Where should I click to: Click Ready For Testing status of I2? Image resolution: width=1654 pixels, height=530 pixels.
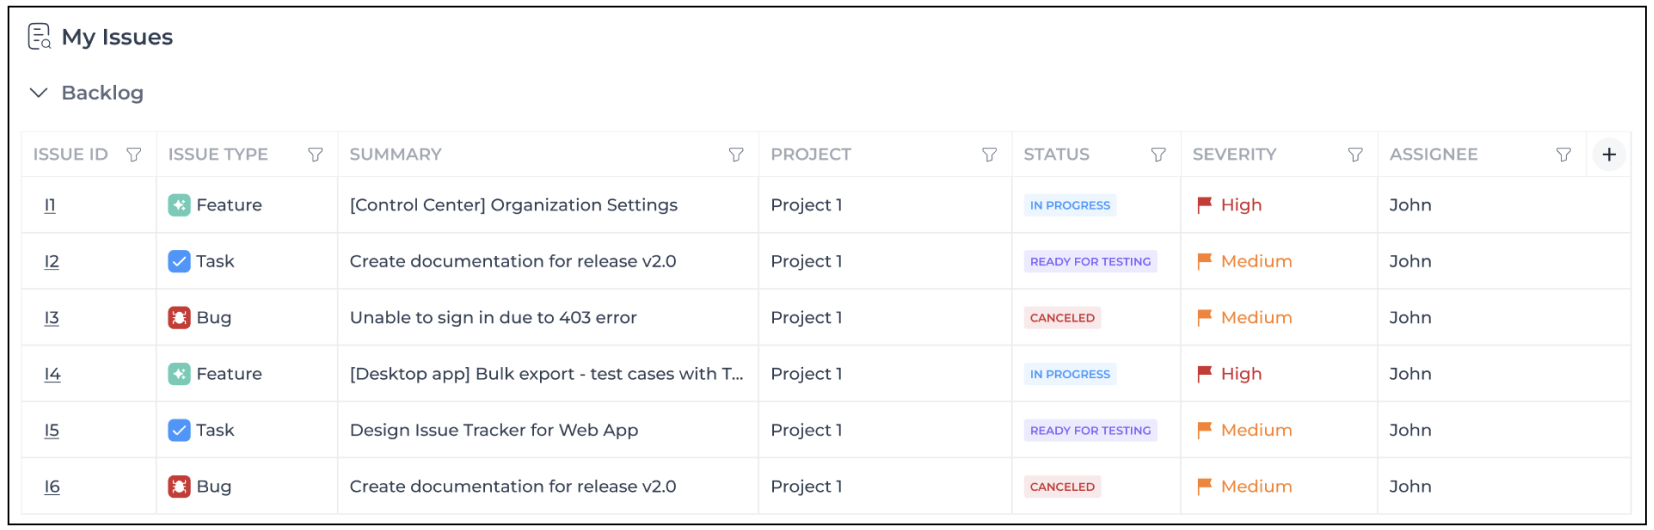click(x=1090, y=262)
